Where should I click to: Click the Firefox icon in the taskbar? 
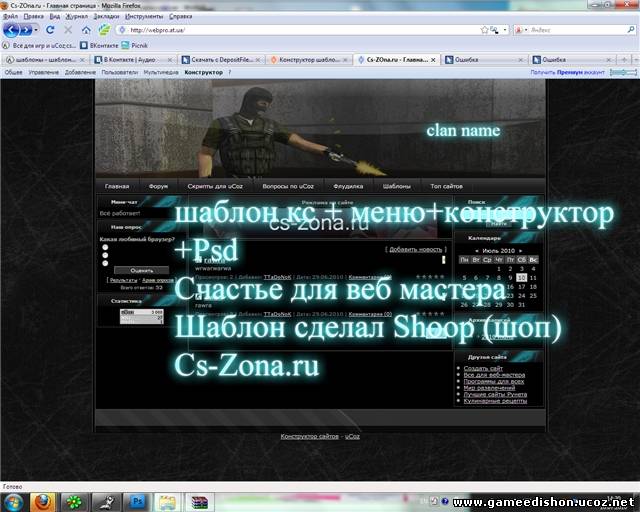pos(42,501)
